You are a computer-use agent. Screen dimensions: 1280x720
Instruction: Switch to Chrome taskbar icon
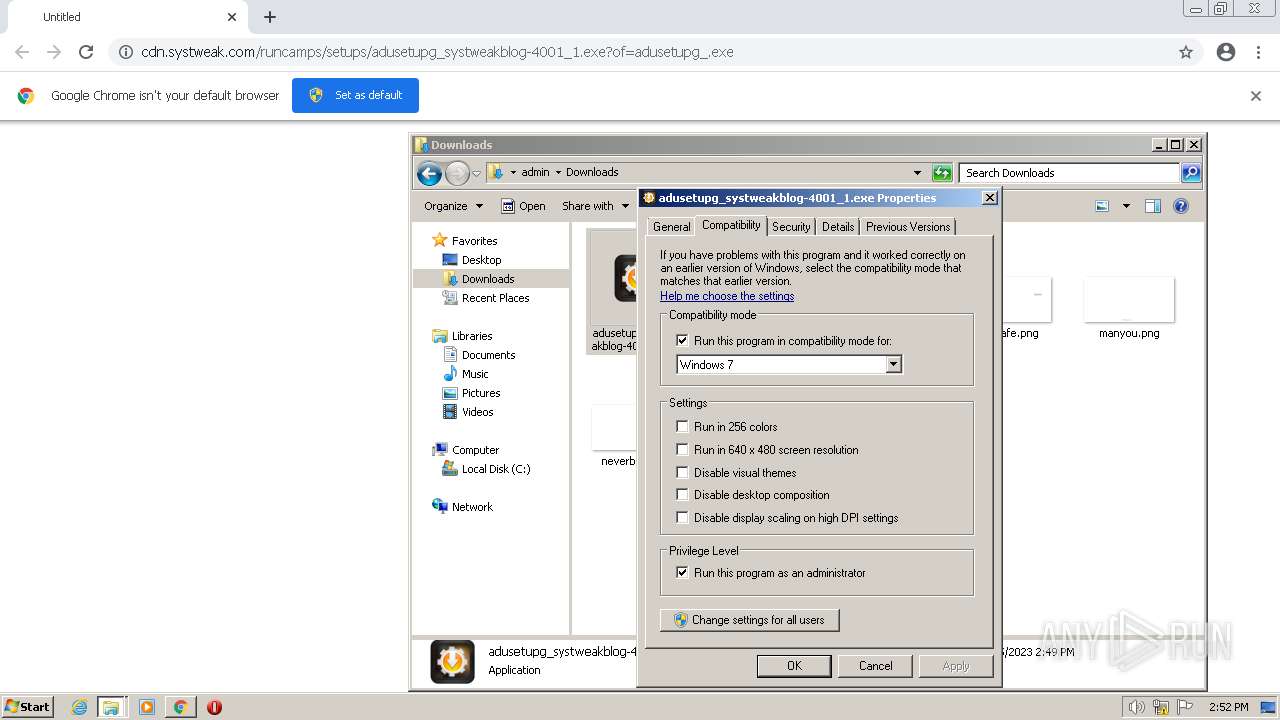tap(180, 707)
